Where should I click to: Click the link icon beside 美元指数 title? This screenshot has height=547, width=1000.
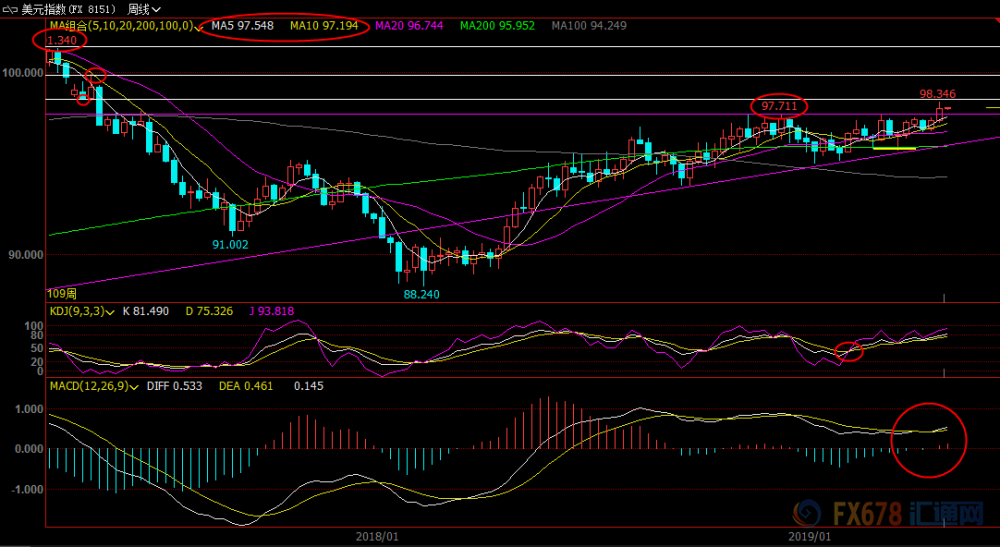11,10
